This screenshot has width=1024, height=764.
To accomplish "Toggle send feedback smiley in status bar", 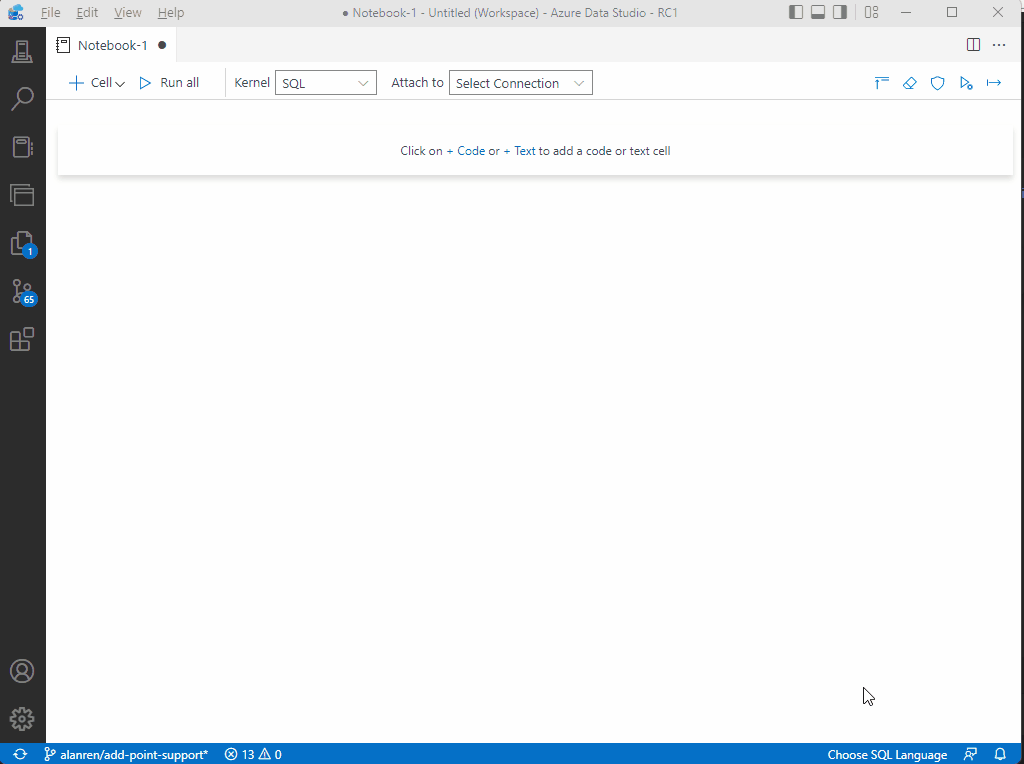I will pyautogui.click(x=969, y=755).
